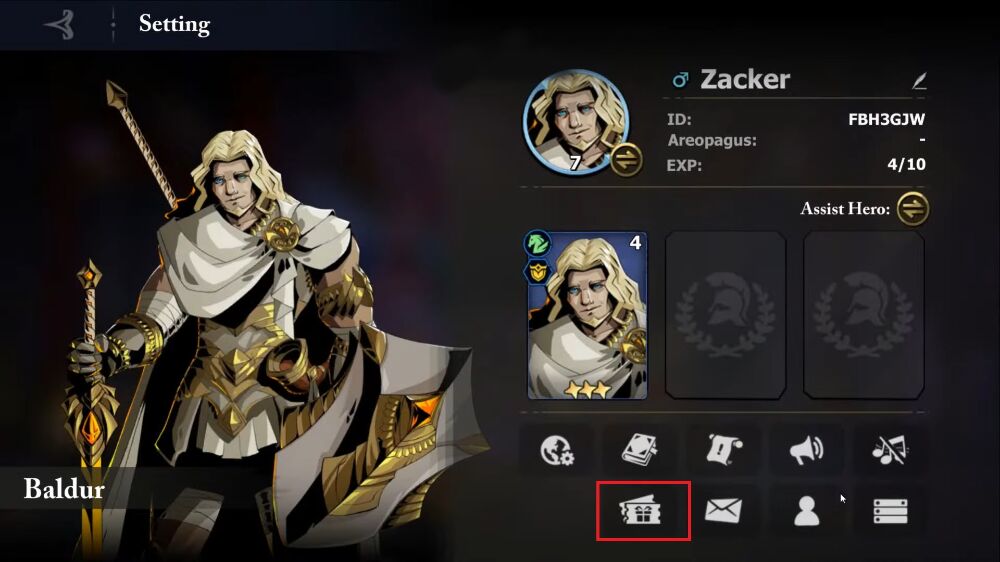Open the gift code ticket icon
This screenshot has height=562, width=1000.
pos(642,511)
